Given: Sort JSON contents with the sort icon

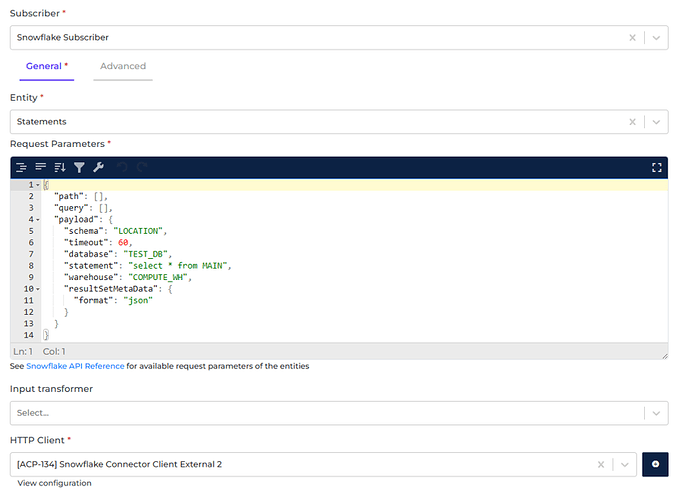Looking at the screenshot, I should point(60,167).
